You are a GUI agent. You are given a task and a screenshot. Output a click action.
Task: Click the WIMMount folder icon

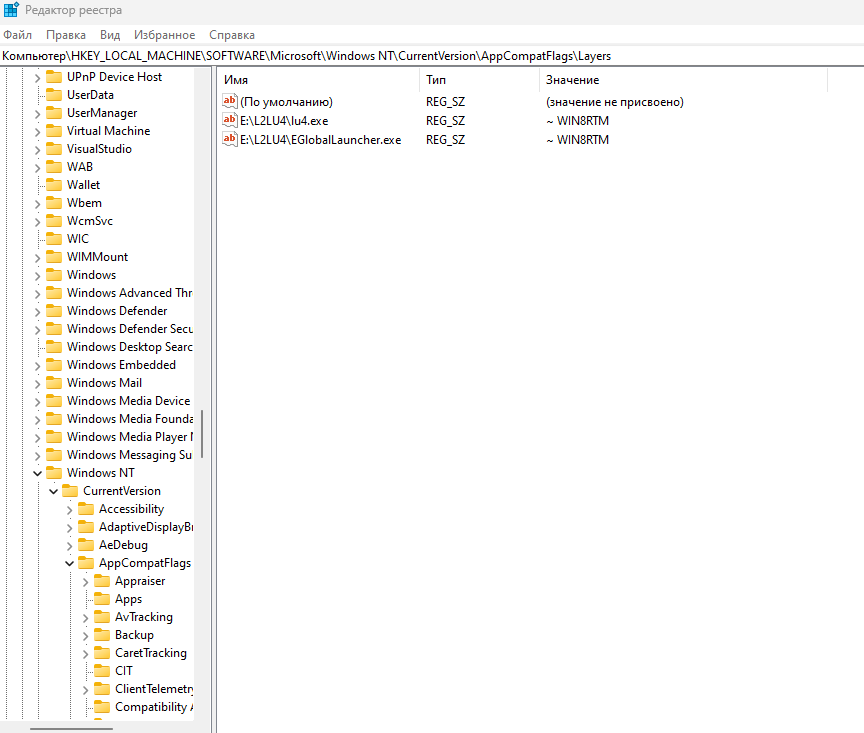click(x=54, y=257)
